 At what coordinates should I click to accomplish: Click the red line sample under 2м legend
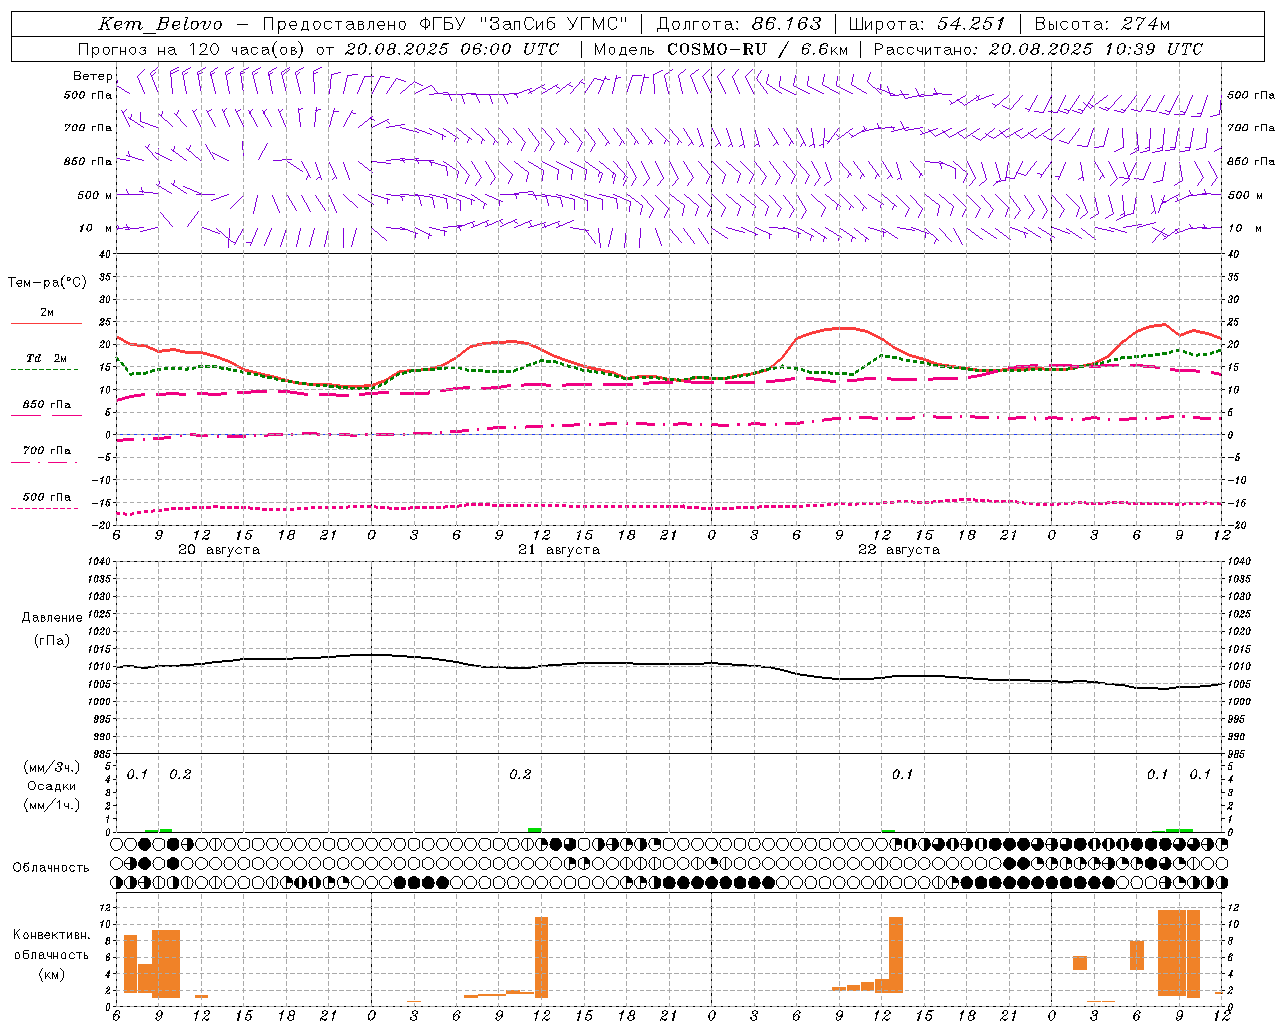pos(46,324)
